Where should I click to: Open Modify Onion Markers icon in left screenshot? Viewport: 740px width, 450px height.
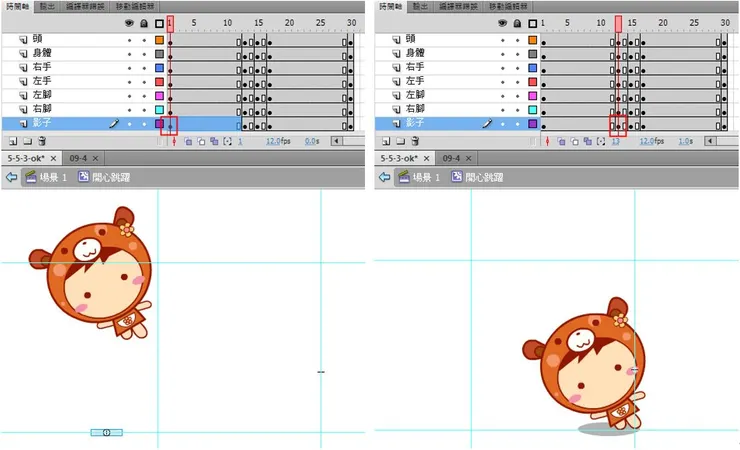pos(227,141)
